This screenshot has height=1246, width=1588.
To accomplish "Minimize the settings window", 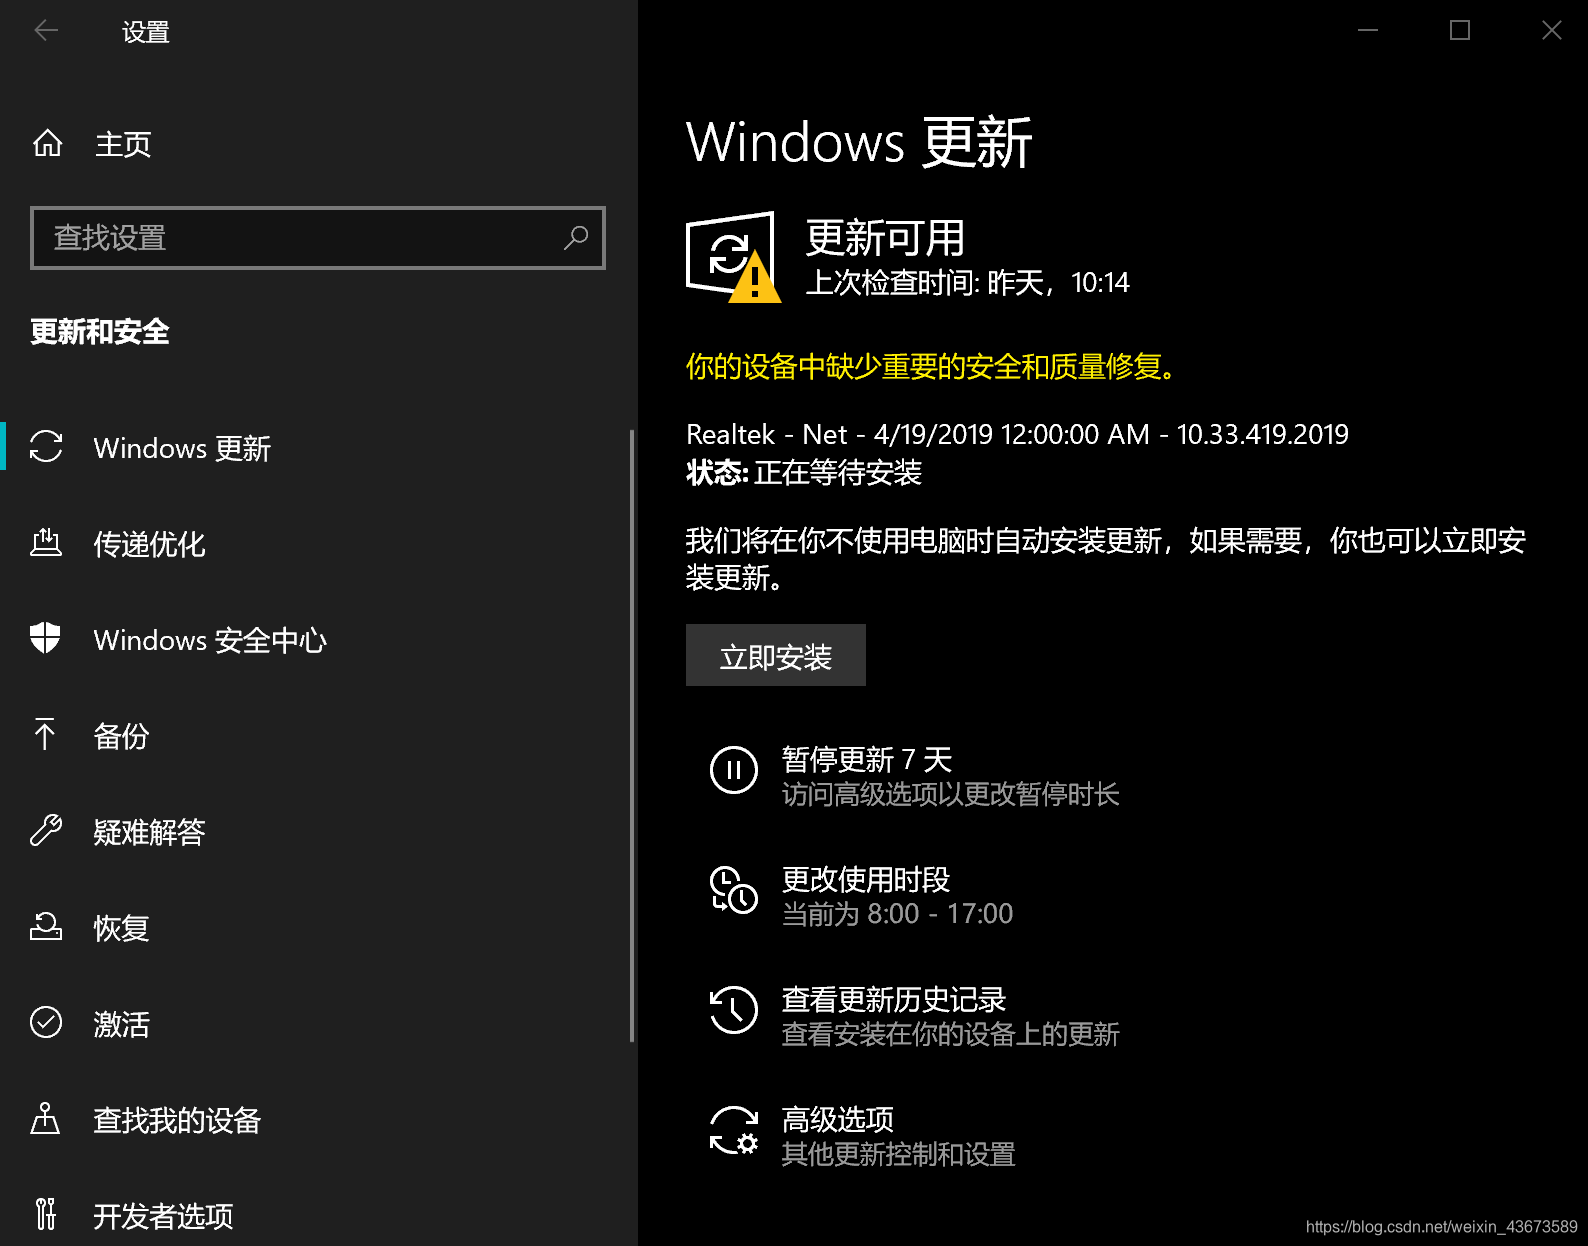I will [1368, 30].
